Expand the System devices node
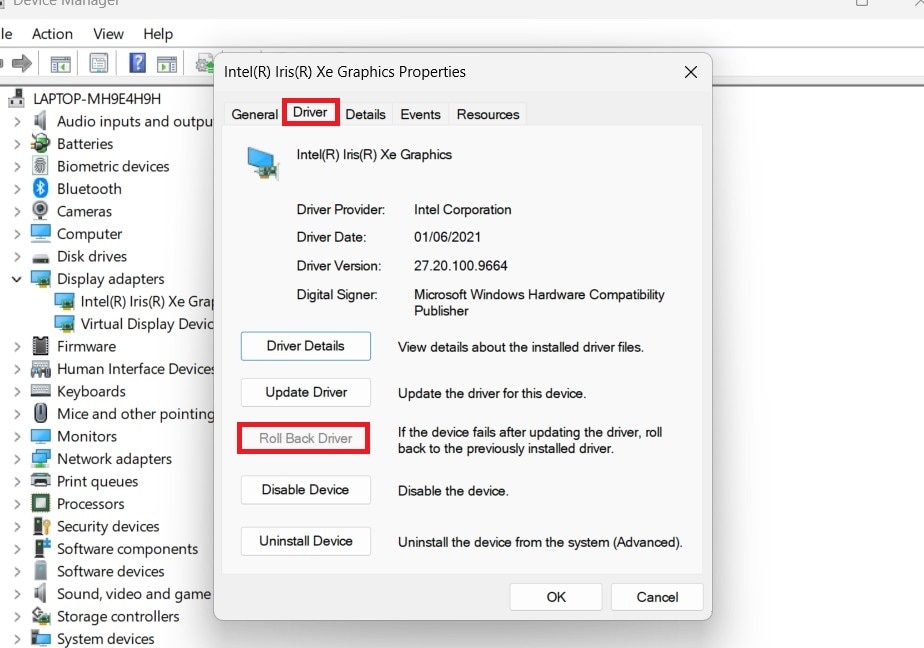This screenshot has height=648, width=924. click(x=17, y=639)
